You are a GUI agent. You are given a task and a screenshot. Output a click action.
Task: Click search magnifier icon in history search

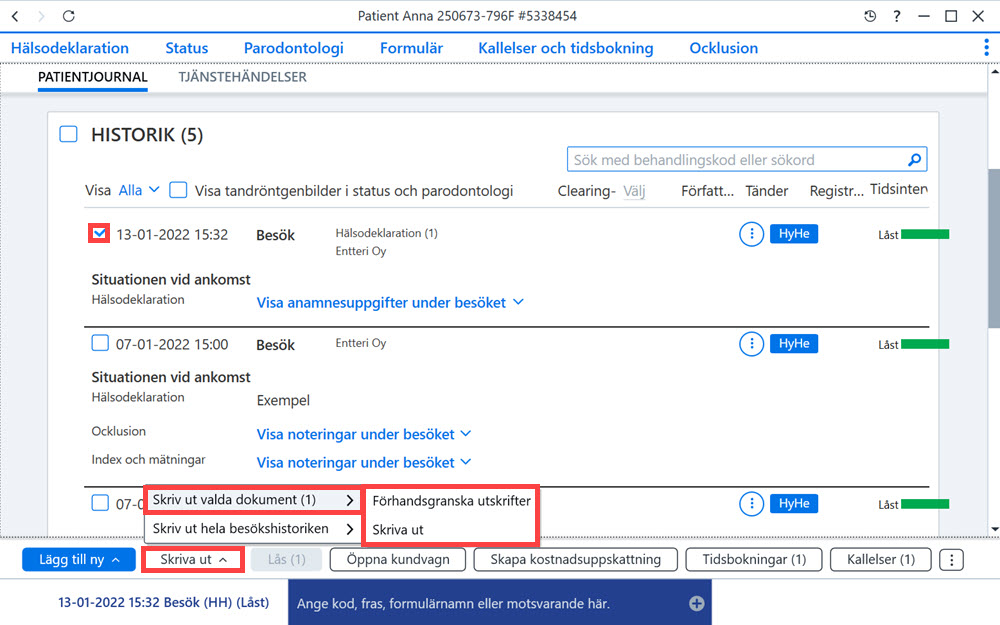click(x=915, y=159)
